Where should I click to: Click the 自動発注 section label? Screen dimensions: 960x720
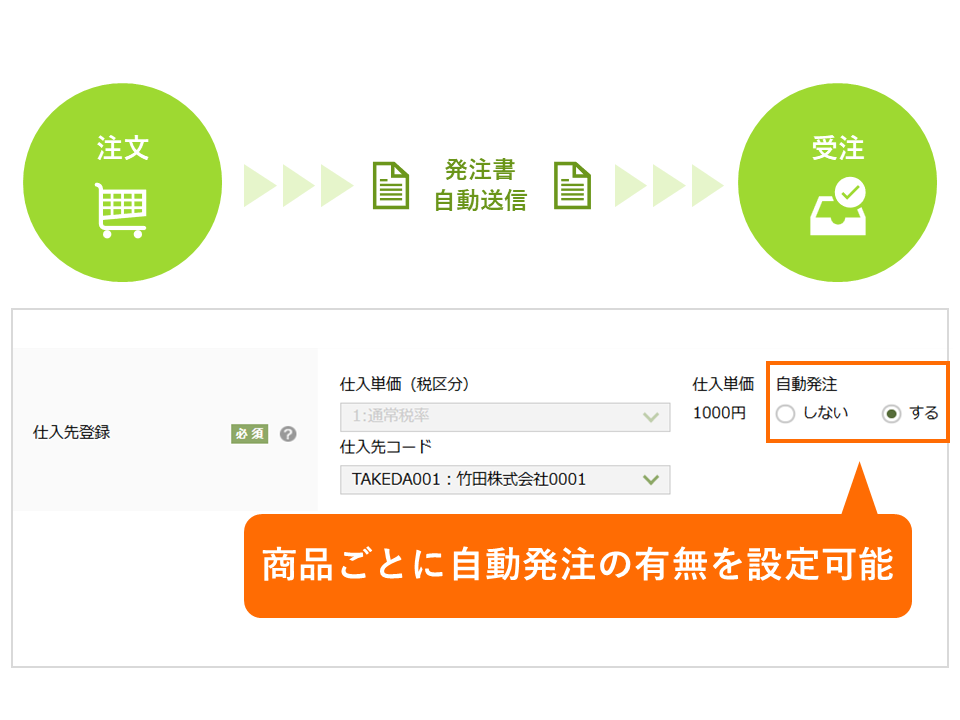[x=806, y=383]
